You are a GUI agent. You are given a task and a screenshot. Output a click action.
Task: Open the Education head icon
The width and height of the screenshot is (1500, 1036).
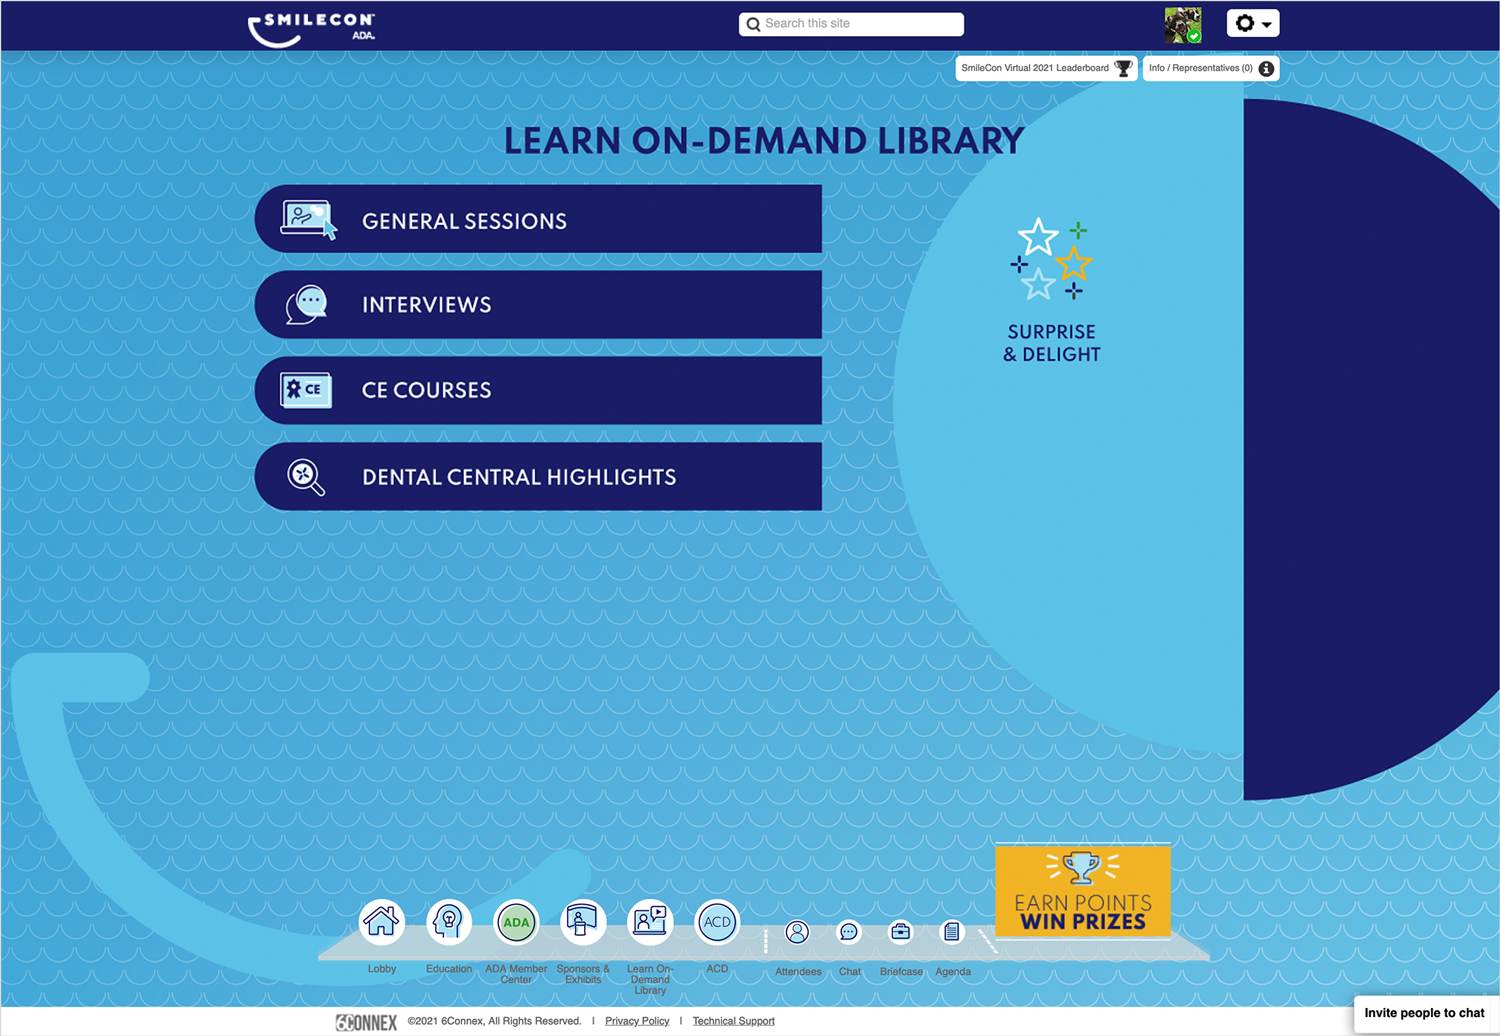tap(449, 922)
